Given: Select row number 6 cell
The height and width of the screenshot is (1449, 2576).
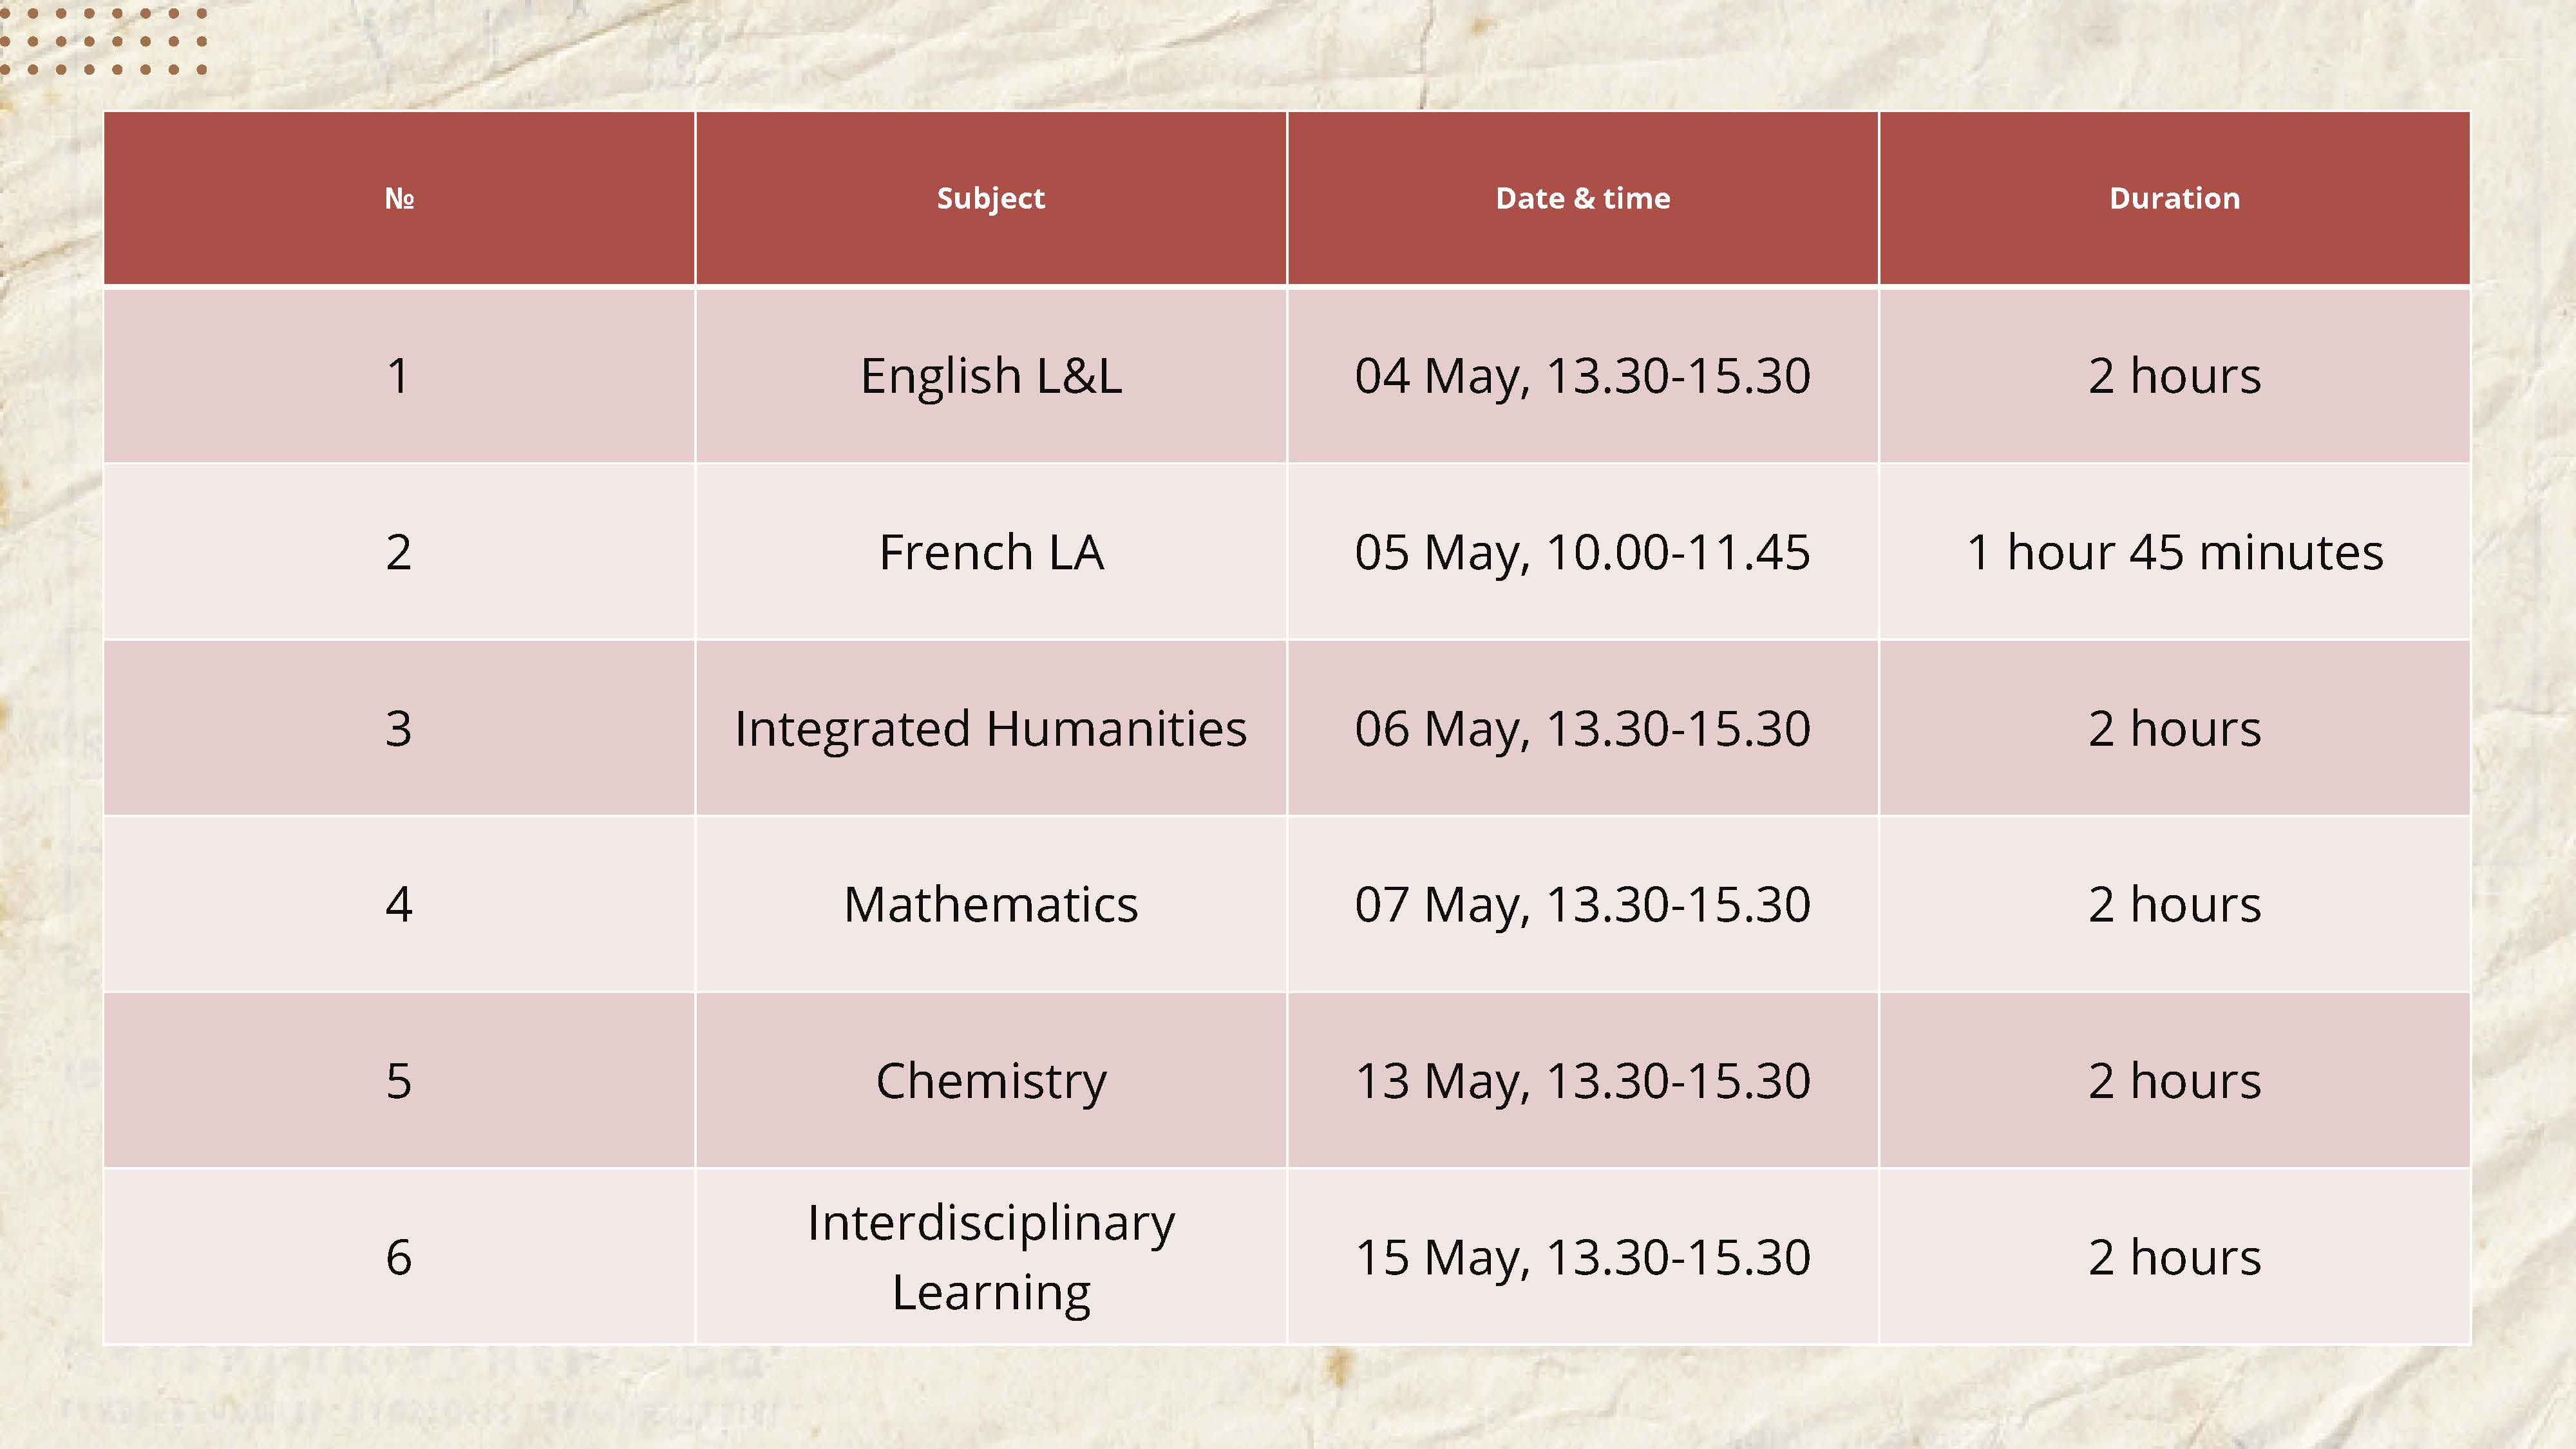Looking at the screenshot, I should (x=399, y=1256).
